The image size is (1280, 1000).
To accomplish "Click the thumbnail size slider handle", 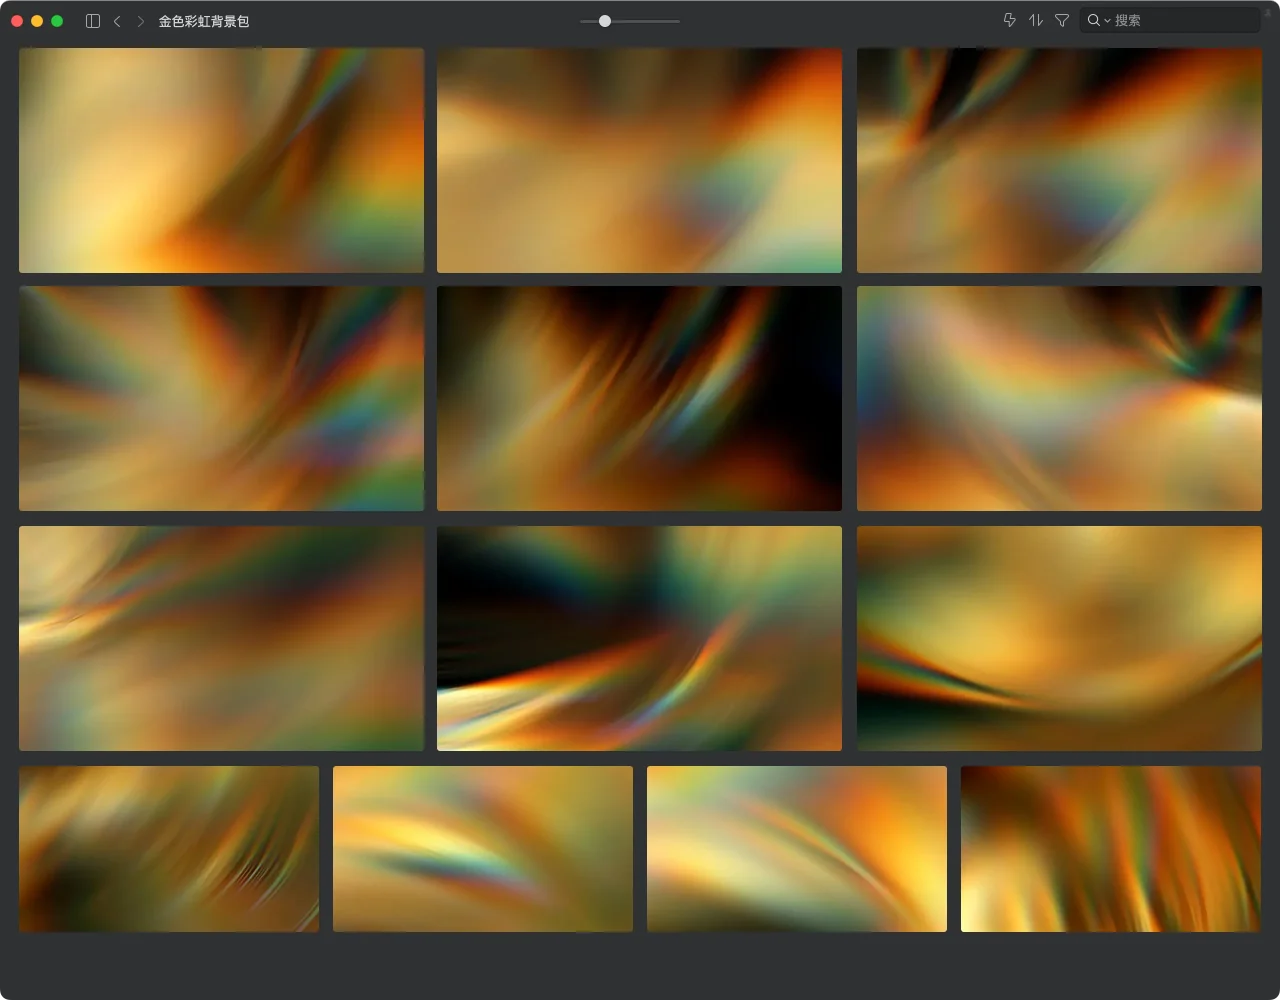I will [605, 21].
